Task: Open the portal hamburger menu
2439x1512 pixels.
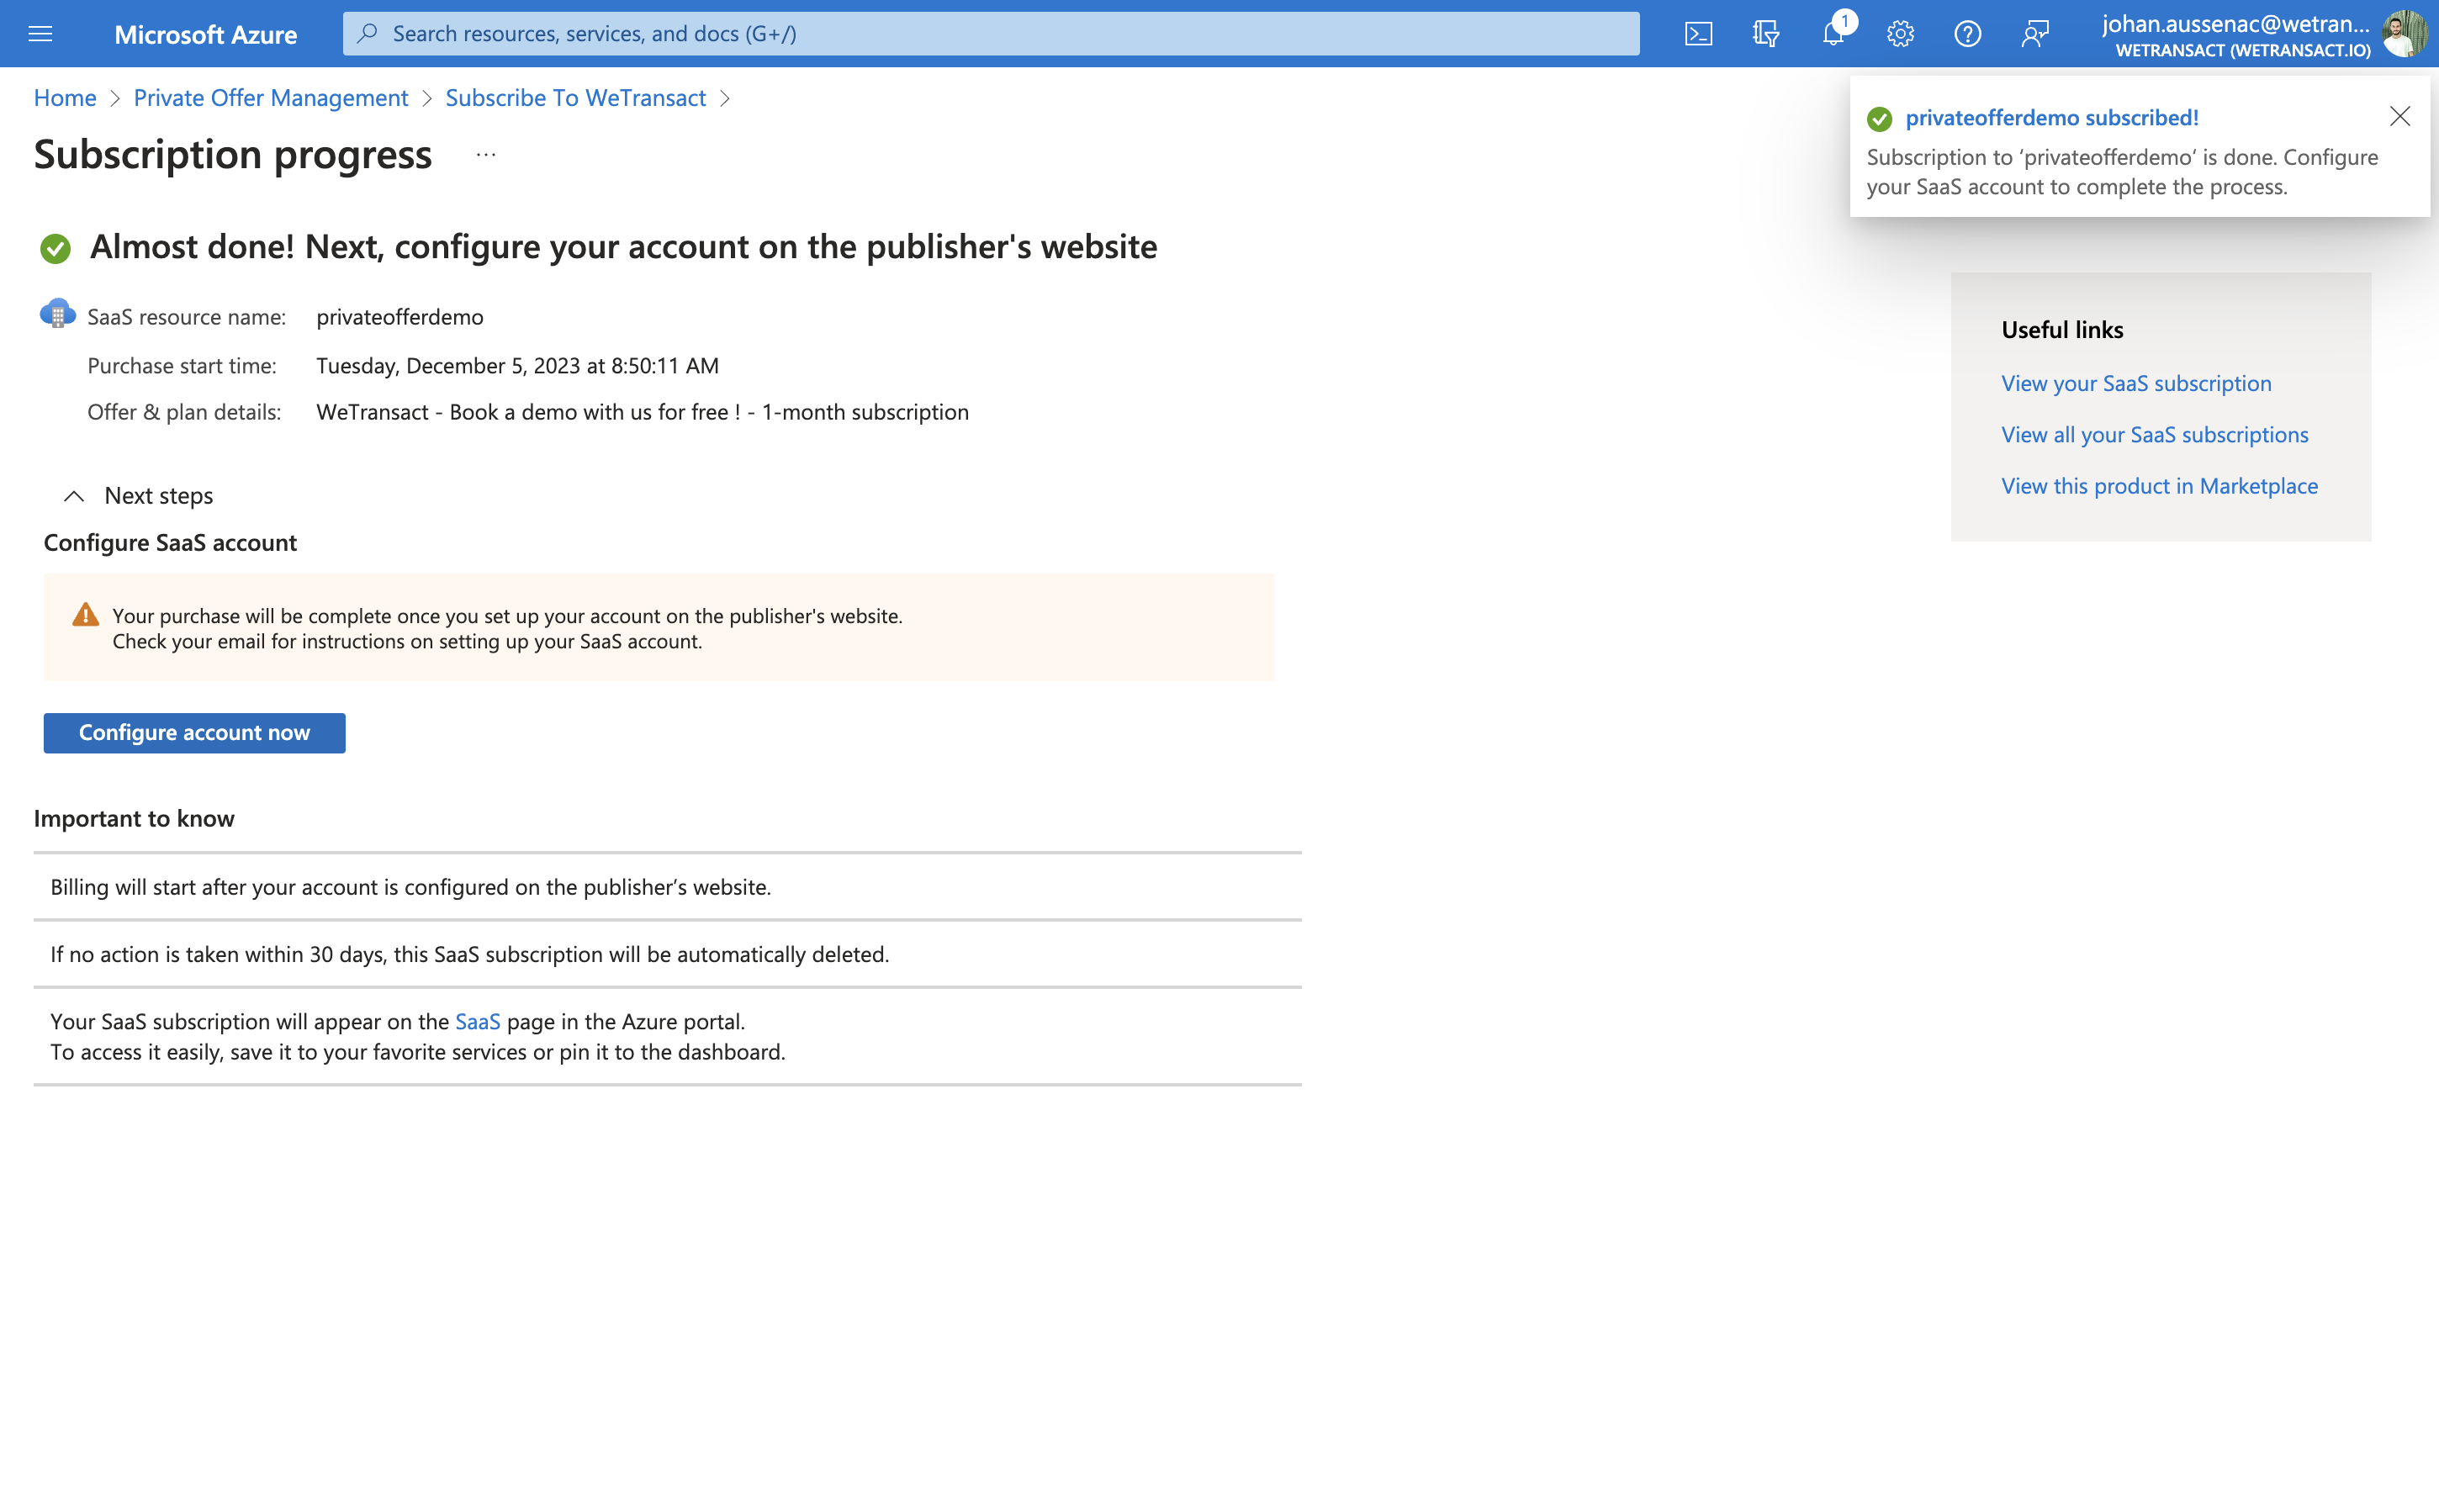Action: (40, 34)
